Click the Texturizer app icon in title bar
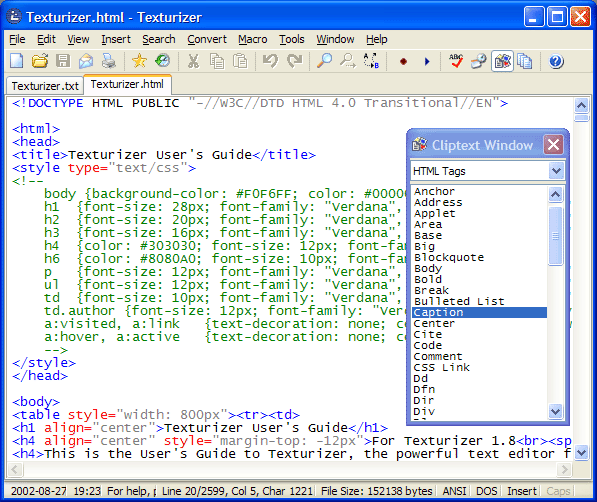Image resolution: width=597 pixels, height=502 pixels. coord(14,17)
